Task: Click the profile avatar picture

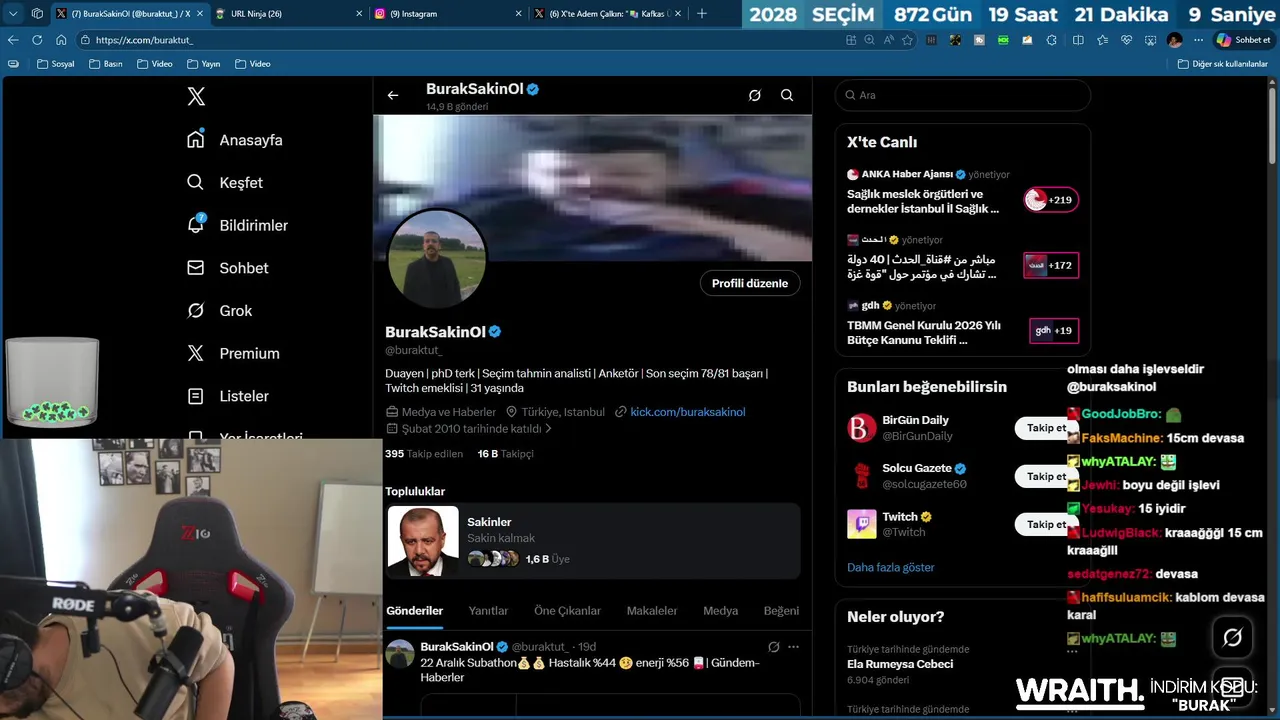Action: click(437, 259)
